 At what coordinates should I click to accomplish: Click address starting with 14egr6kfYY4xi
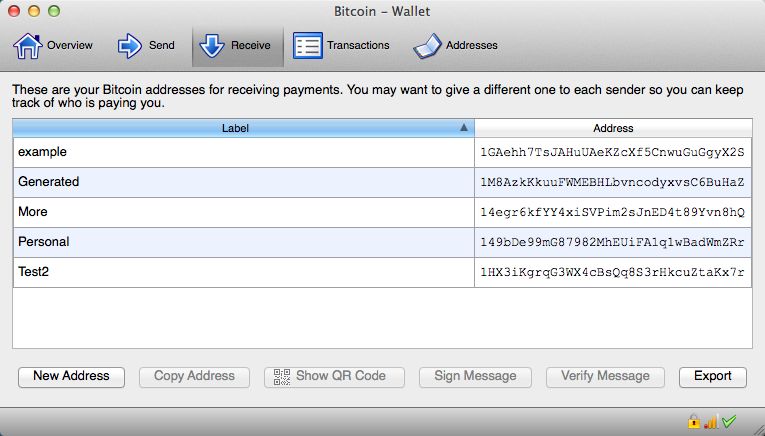pos(612,213)
